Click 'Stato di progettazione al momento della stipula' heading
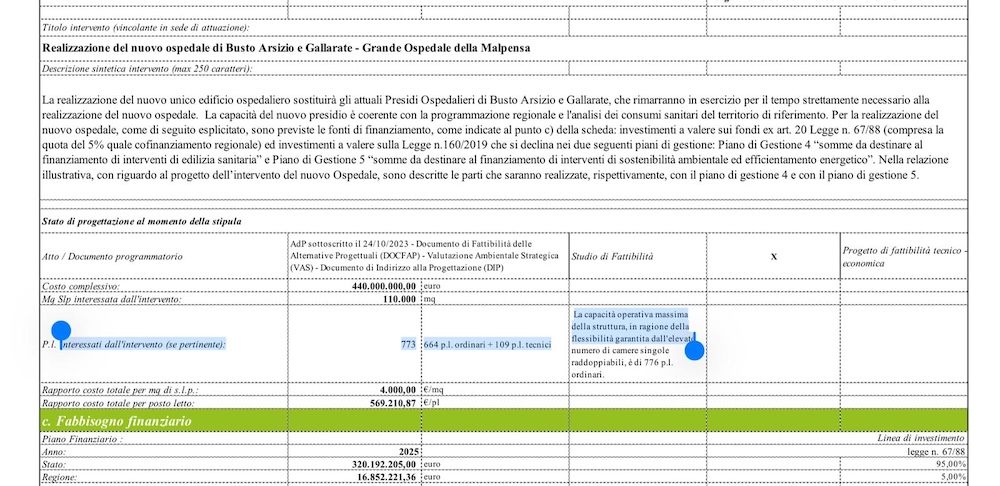The height and width of the screenshot is (486, 1000). [x=142, y=221]
